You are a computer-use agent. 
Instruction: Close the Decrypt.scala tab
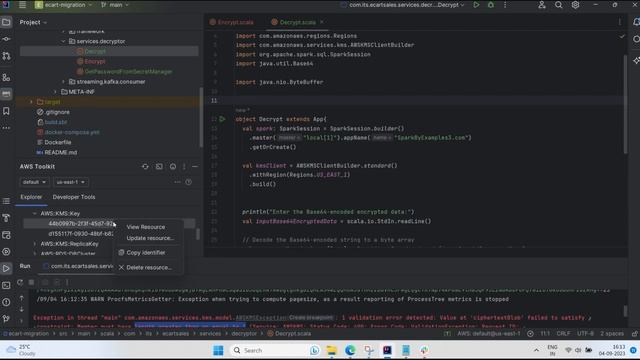(x=322, y=22)
